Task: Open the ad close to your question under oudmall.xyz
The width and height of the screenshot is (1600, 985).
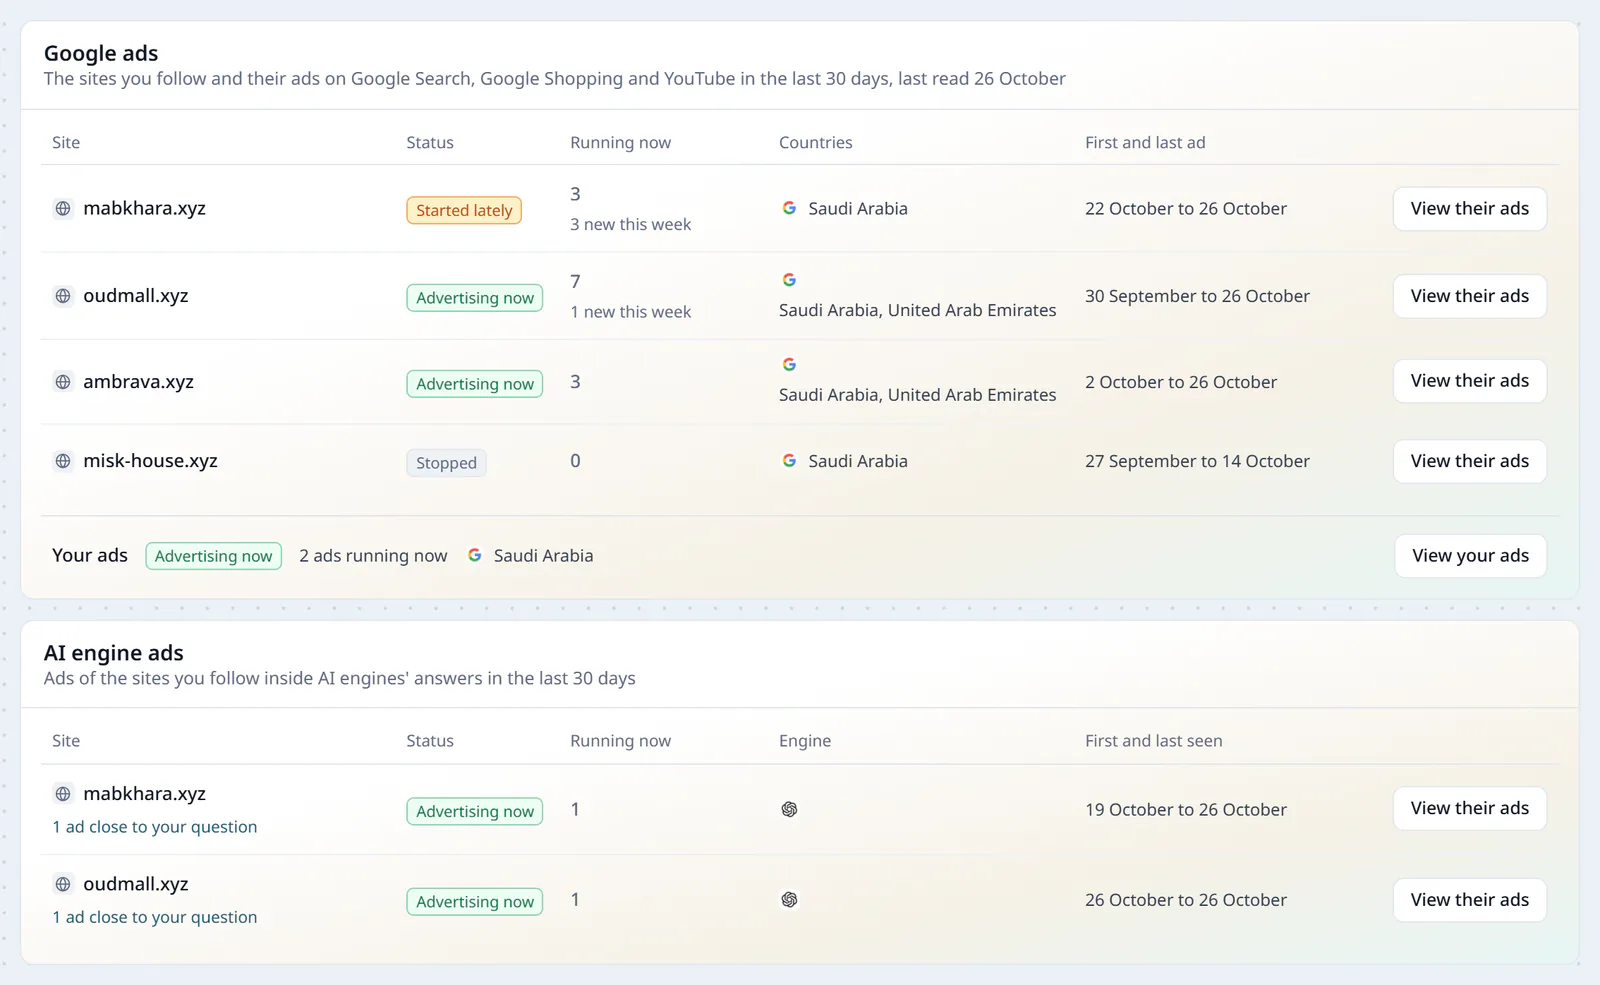Action: pos(155,917)
